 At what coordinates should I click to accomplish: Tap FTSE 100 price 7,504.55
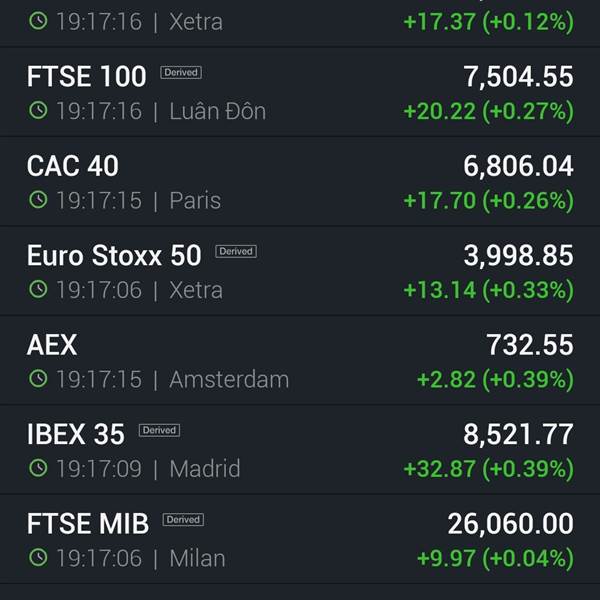coord(518,77)
